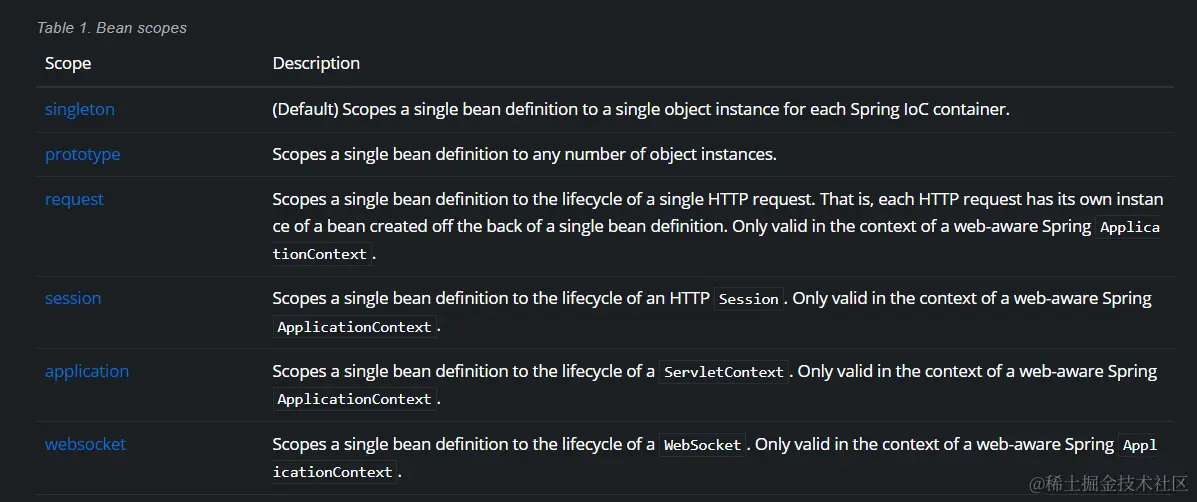Click the tionContext code fragment in the request row

[322, 254]
